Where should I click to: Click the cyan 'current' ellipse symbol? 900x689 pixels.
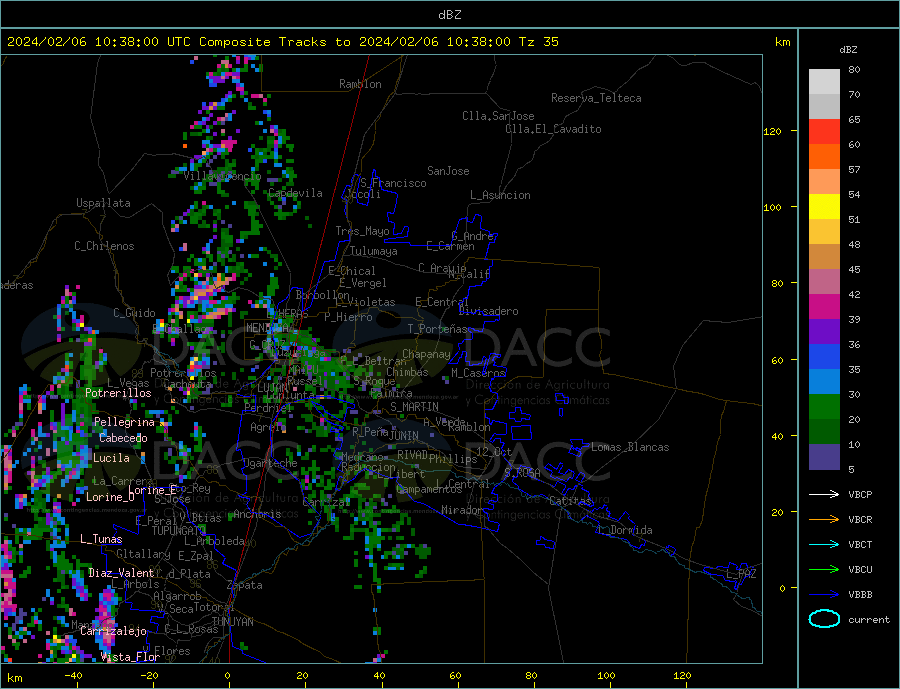click(824, 619)
